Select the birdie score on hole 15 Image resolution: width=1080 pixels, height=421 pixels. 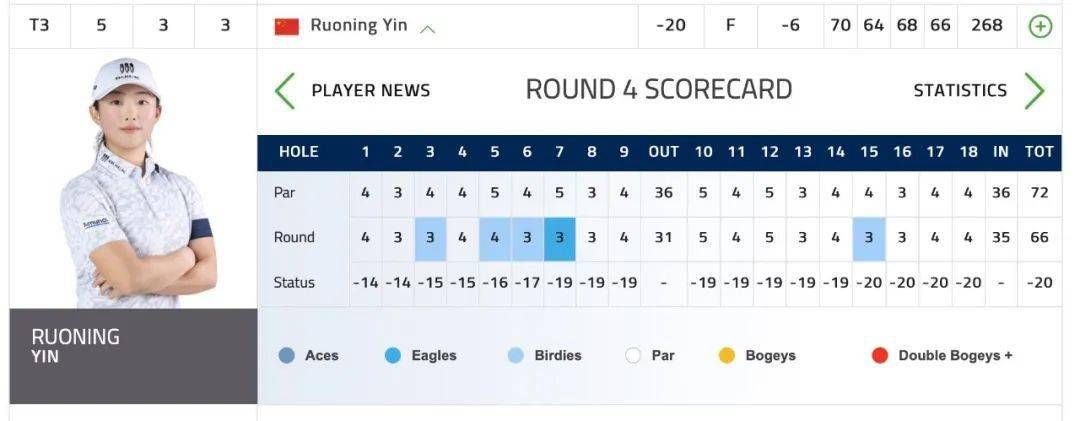click(x=869, y=238)
